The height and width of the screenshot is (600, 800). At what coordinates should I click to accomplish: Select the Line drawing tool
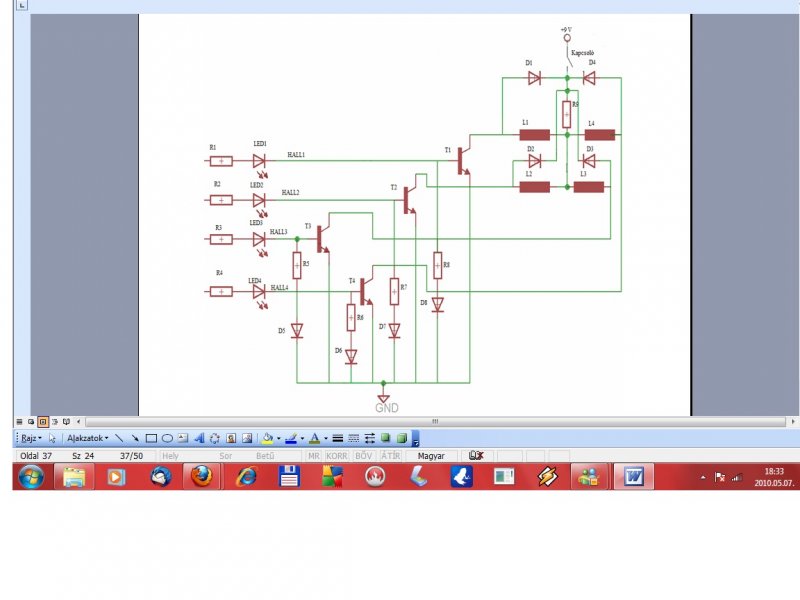(x=119, y=438)
